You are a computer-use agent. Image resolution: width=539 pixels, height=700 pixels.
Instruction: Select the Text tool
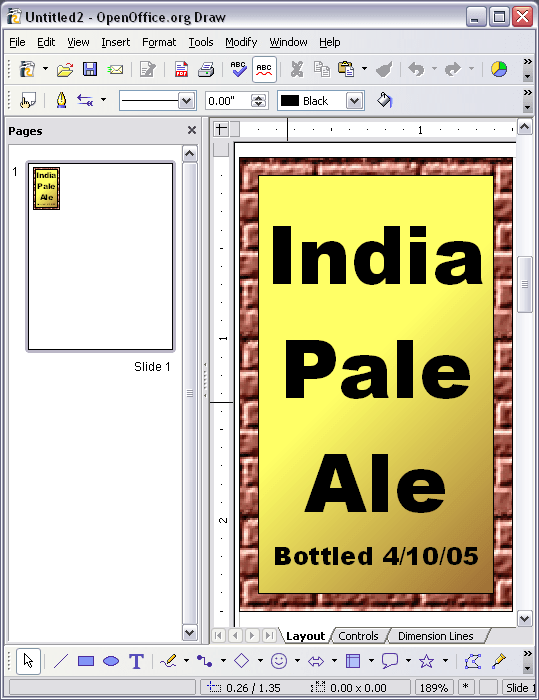[x=136, y=661]
